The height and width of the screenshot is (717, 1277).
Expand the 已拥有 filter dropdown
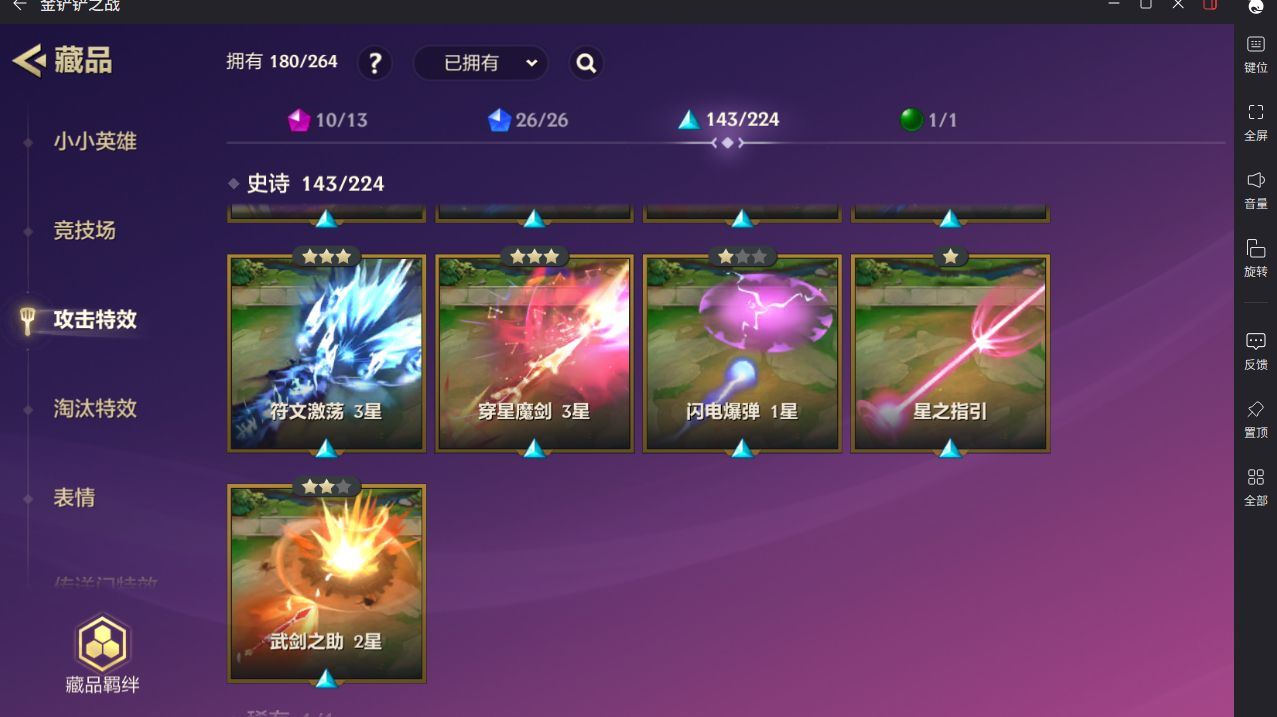(481, 63)
